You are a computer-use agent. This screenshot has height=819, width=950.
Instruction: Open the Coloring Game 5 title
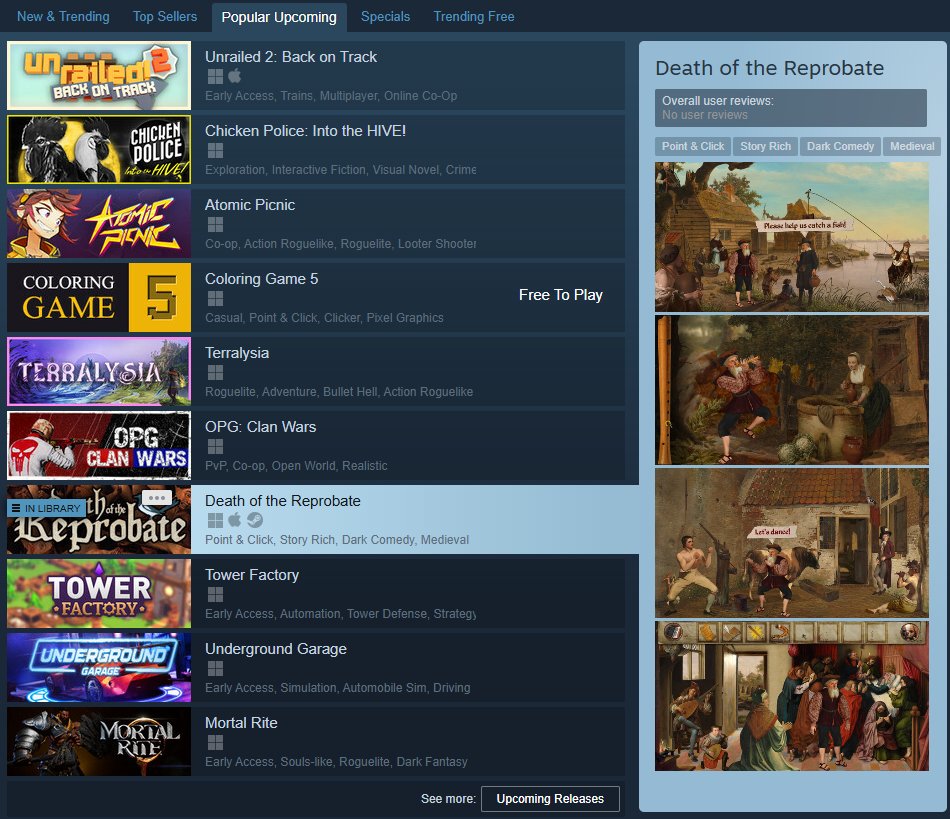click(261, 279)
